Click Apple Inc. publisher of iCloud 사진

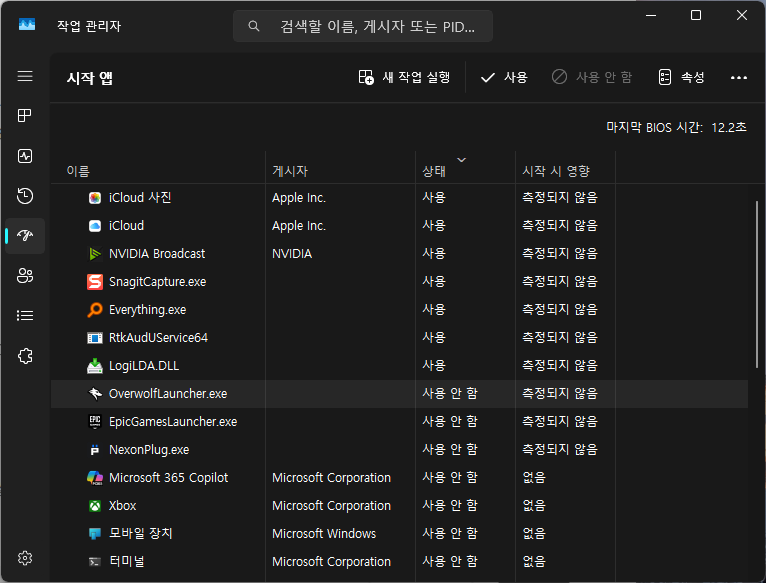point(299,198)
